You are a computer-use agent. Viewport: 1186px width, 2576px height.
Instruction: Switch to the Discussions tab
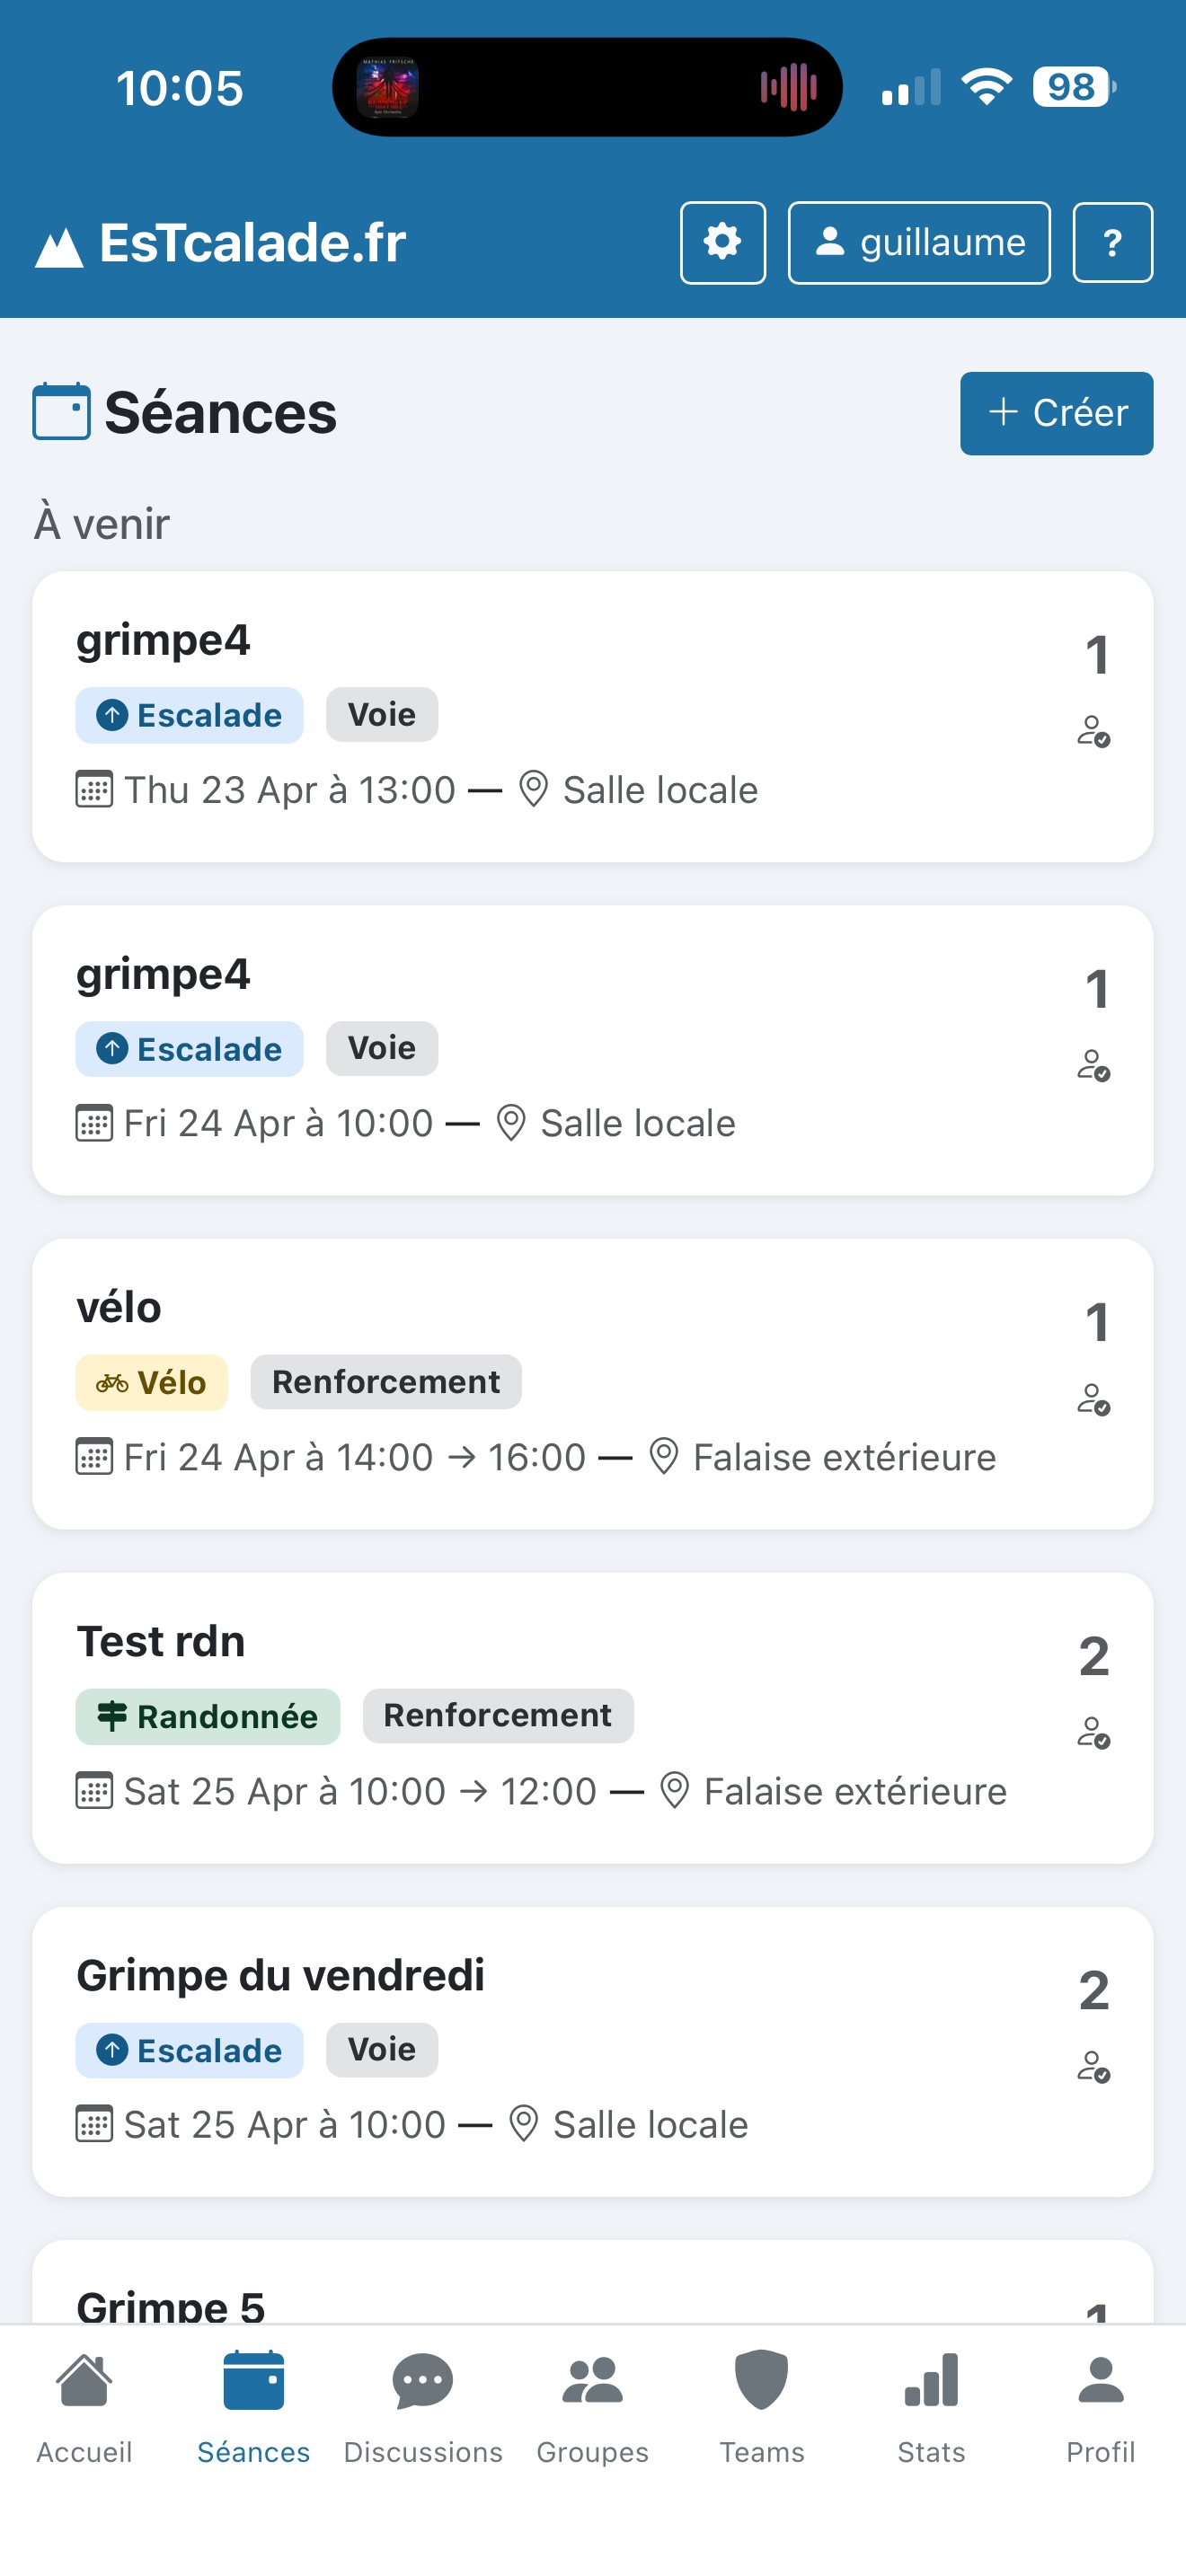423,2406
